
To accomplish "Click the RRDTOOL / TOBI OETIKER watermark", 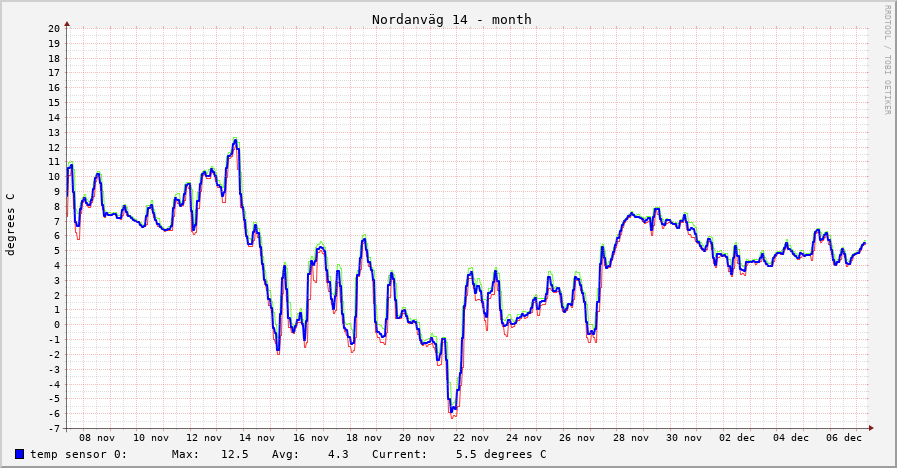I will tap(886, 59).
